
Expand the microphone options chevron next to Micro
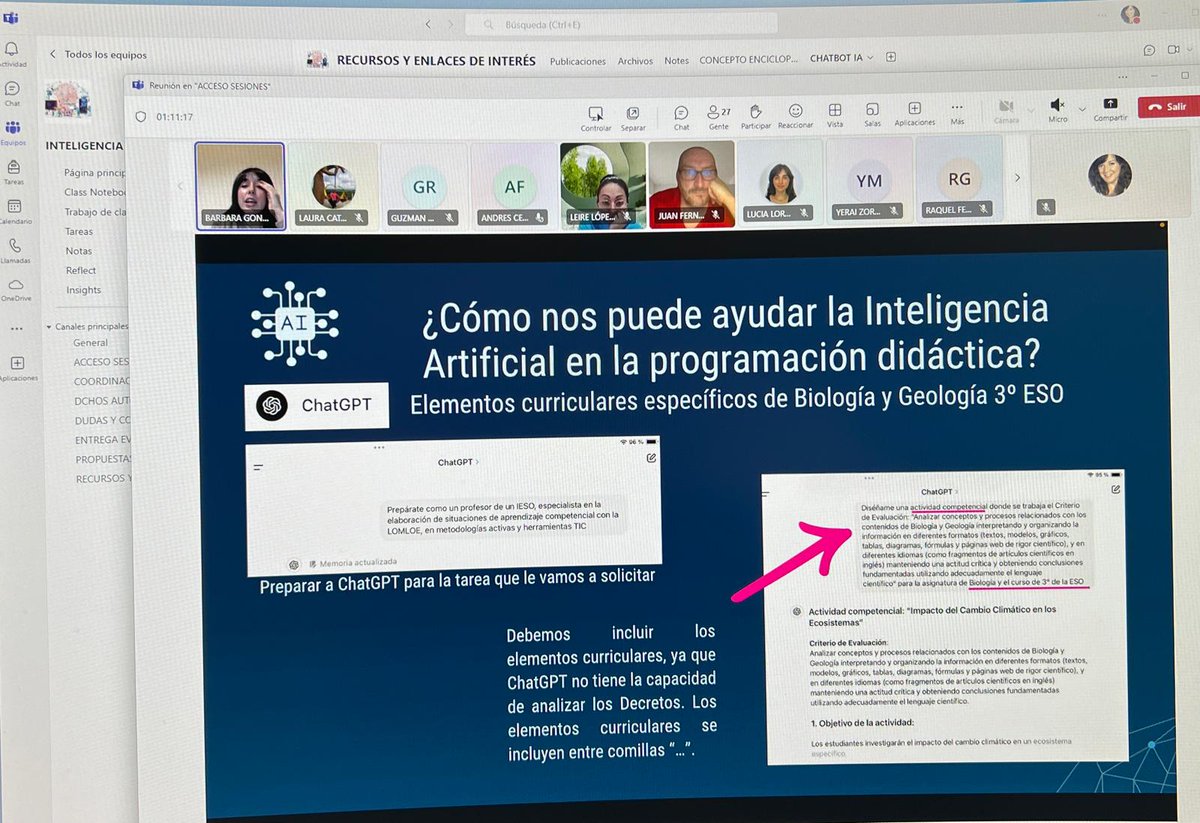[1082, 112]
